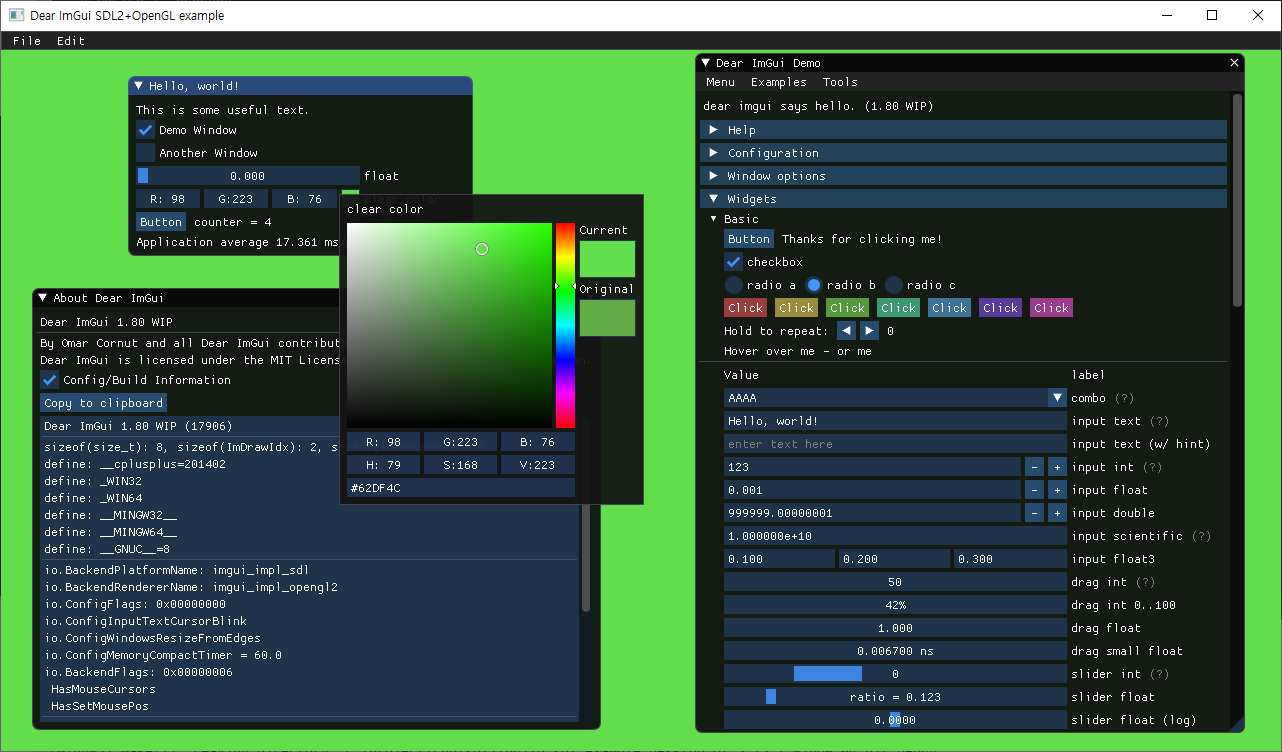Collapse the Widgets section

(964, 199)
